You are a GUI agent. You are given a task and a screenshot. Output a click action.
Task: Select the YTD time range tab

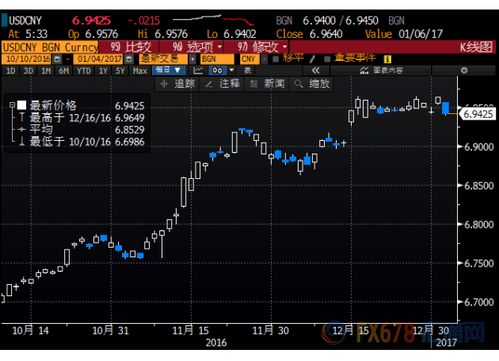tap(83, 71)
